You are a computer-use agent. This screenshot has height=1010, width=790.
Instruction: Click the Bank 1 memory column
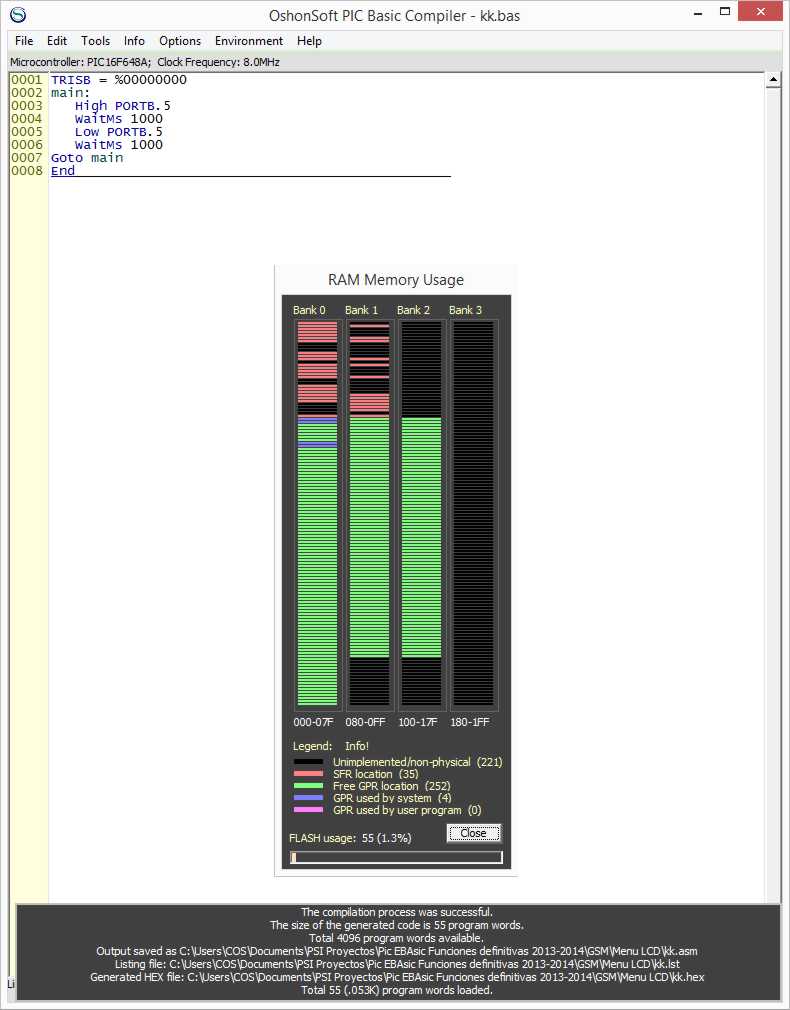369,514
